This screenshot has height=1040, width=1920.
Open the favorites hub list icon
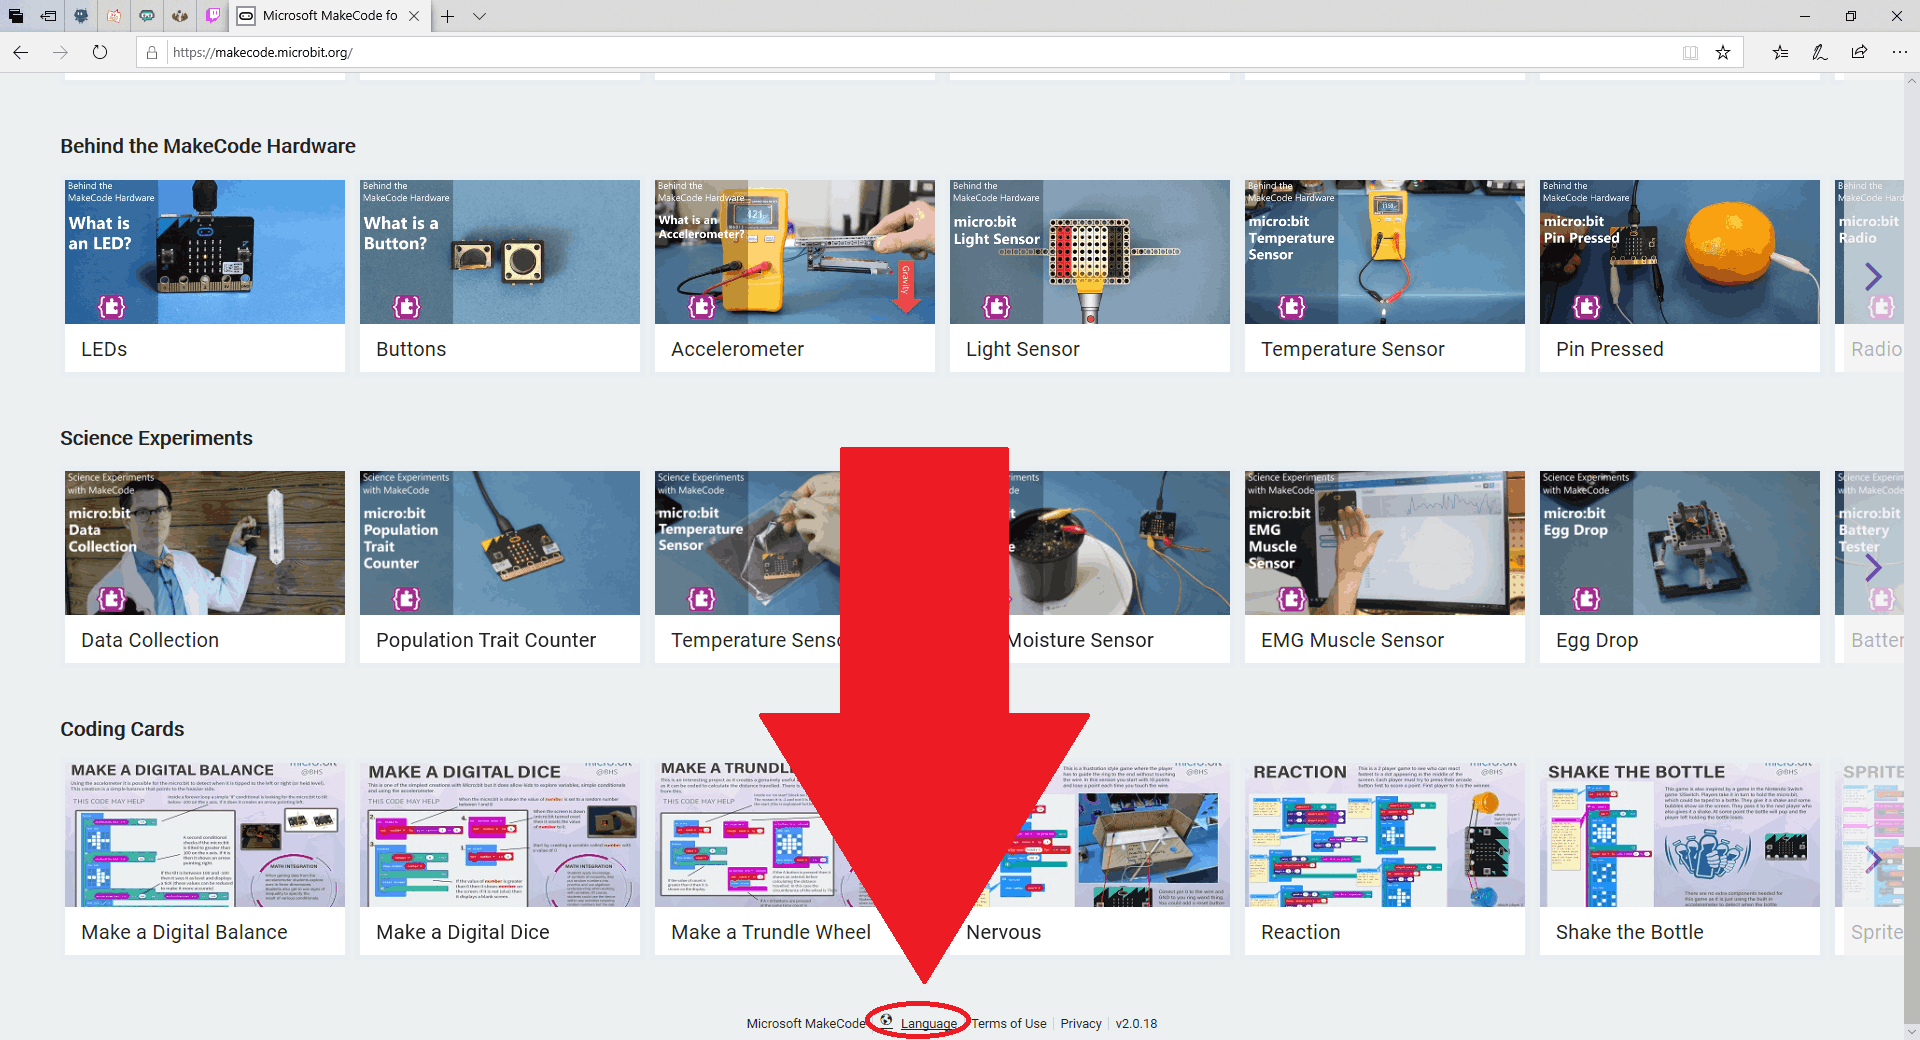[1780, 52]
